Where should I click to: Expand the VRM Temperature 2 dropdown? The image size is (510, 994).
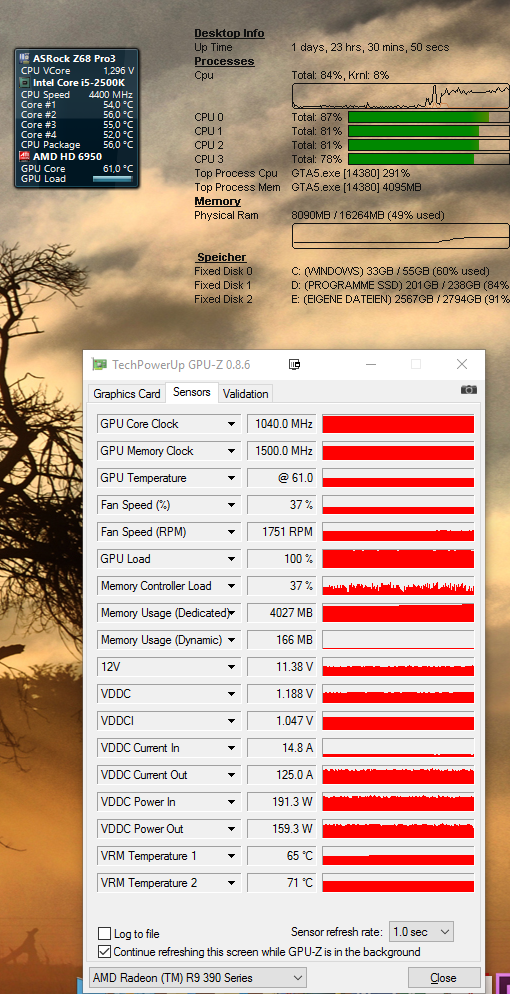click(232, 883)
